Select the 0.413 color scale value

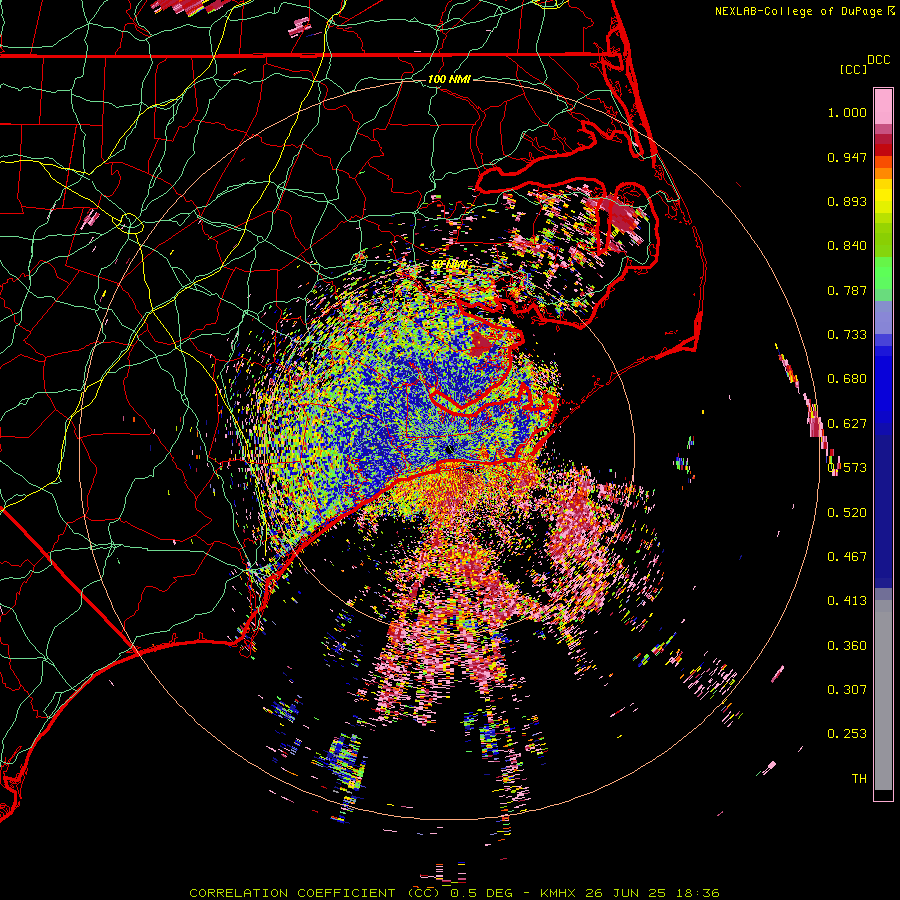(847, 601)
